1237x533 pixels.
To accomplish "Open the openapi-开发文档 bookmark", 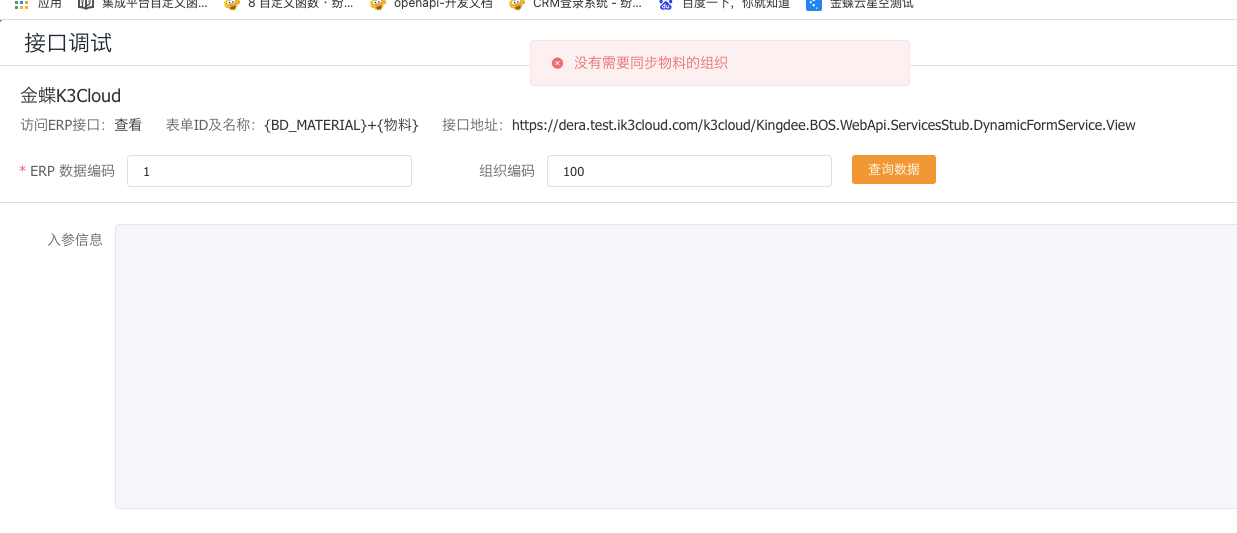I will click(x=431, y=4).
